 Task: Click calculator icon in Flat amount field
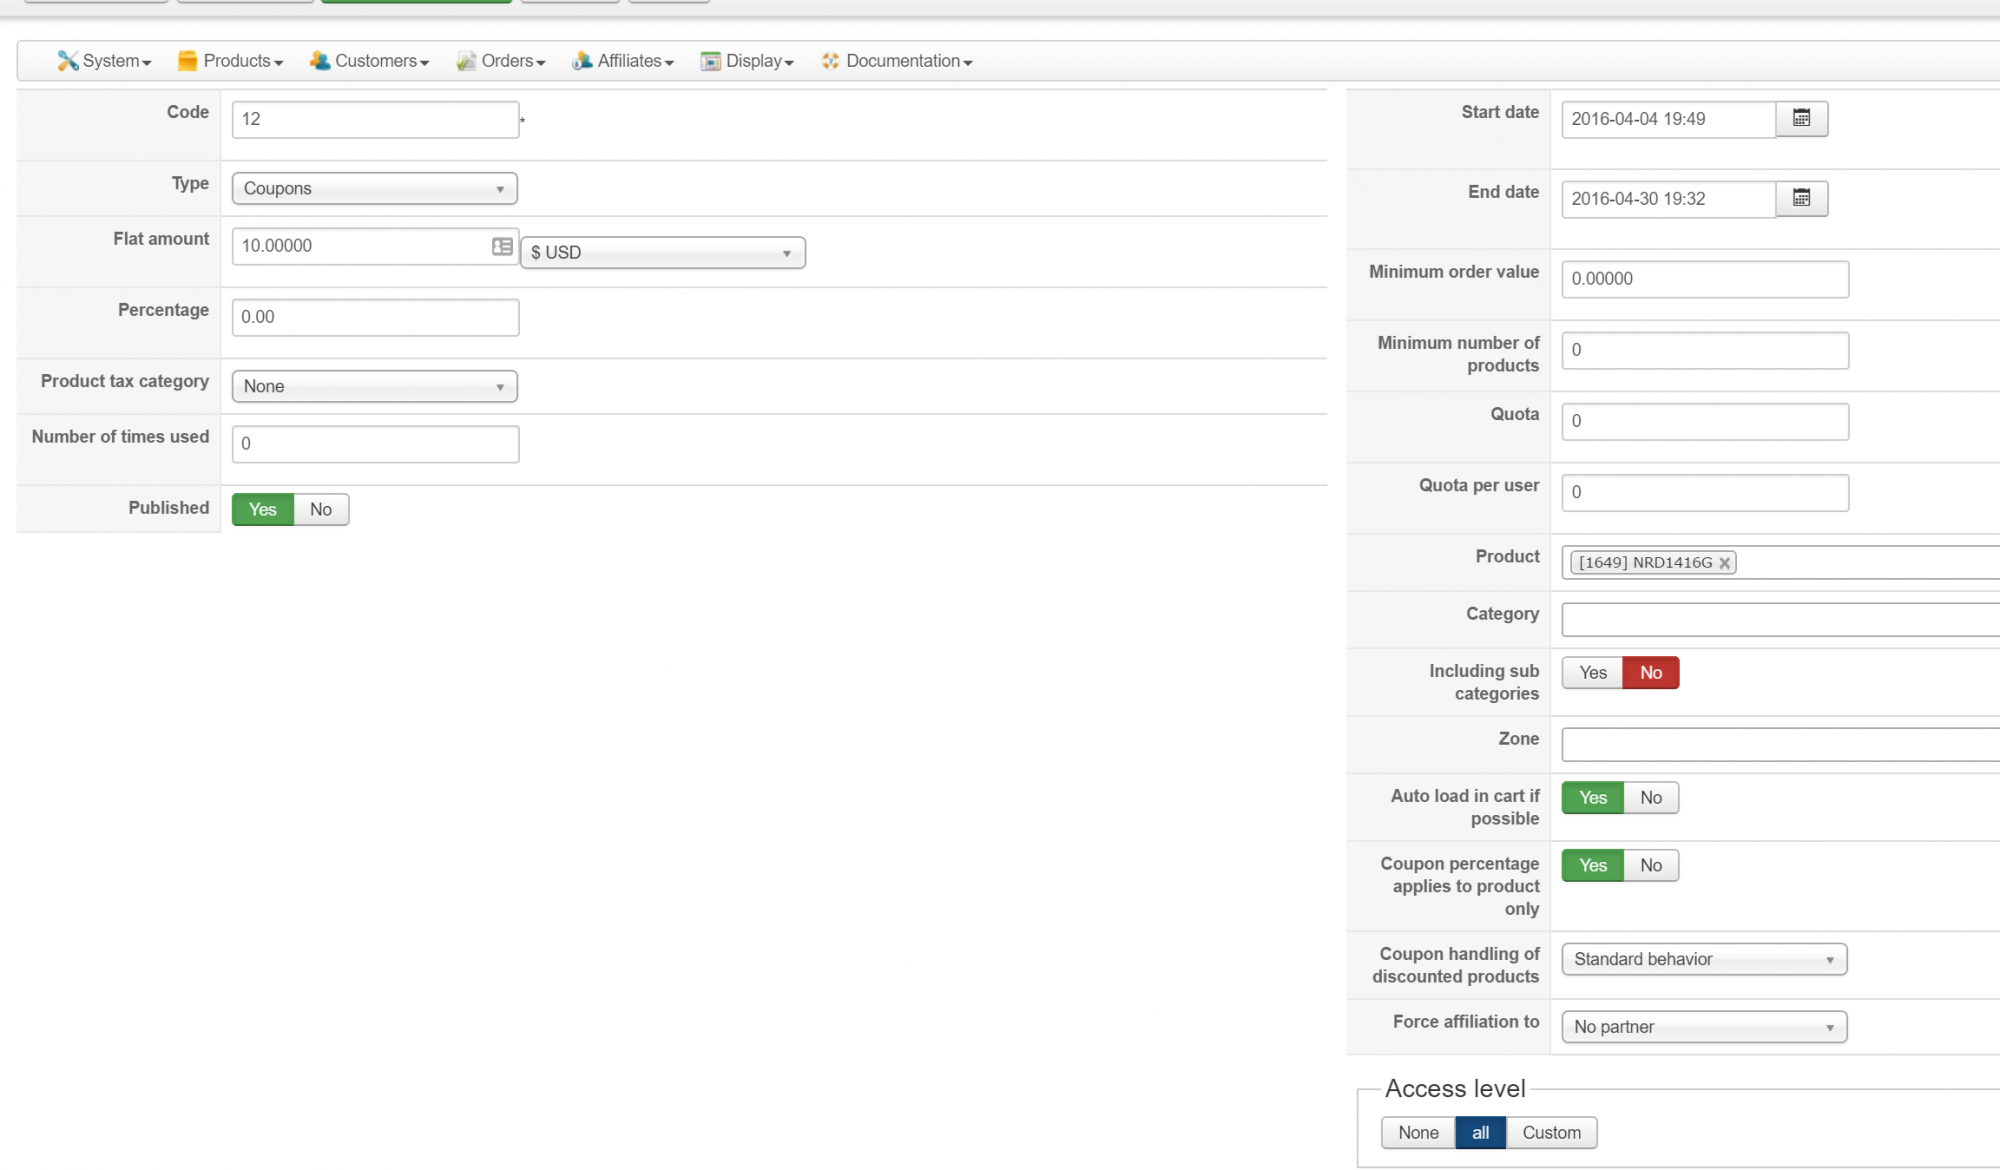(x=502, y=246)
